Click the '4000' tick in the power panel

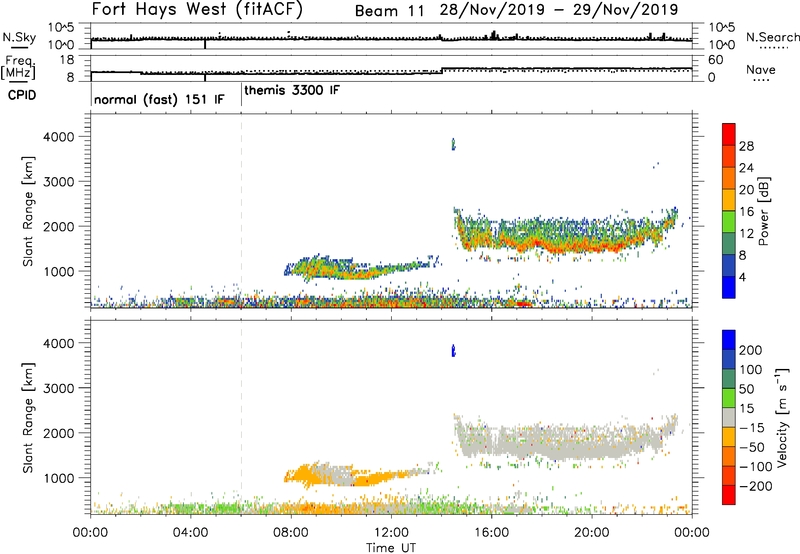pos(59,137)
